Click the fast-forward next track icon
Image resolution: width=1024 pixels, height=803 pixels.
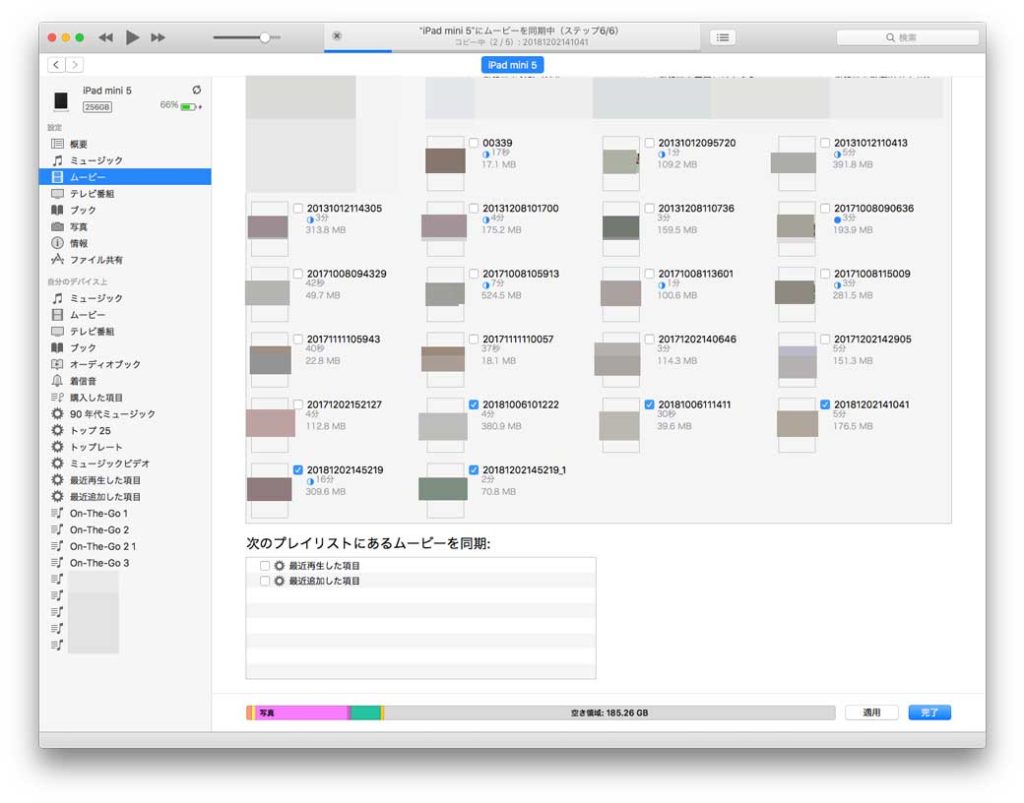pyautogui.click(x=158, y=37)
